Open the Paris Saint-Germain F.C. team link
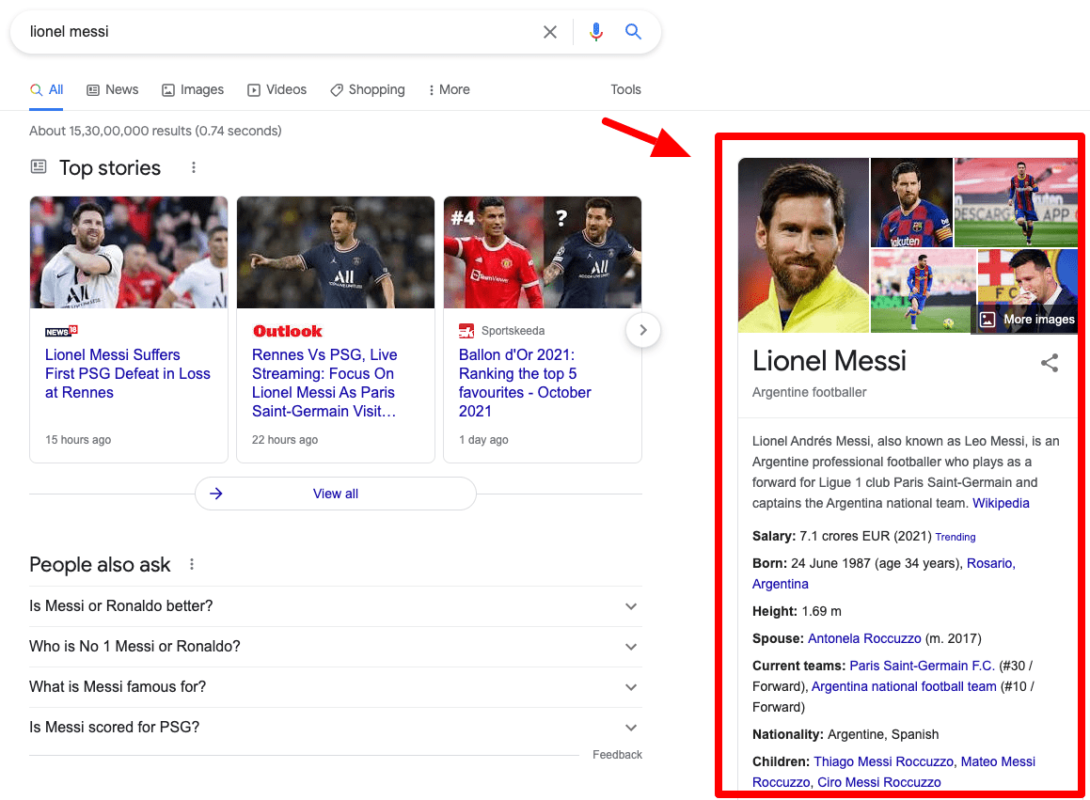This screenshot has height=800, width=1090. [x=922, y=666]
